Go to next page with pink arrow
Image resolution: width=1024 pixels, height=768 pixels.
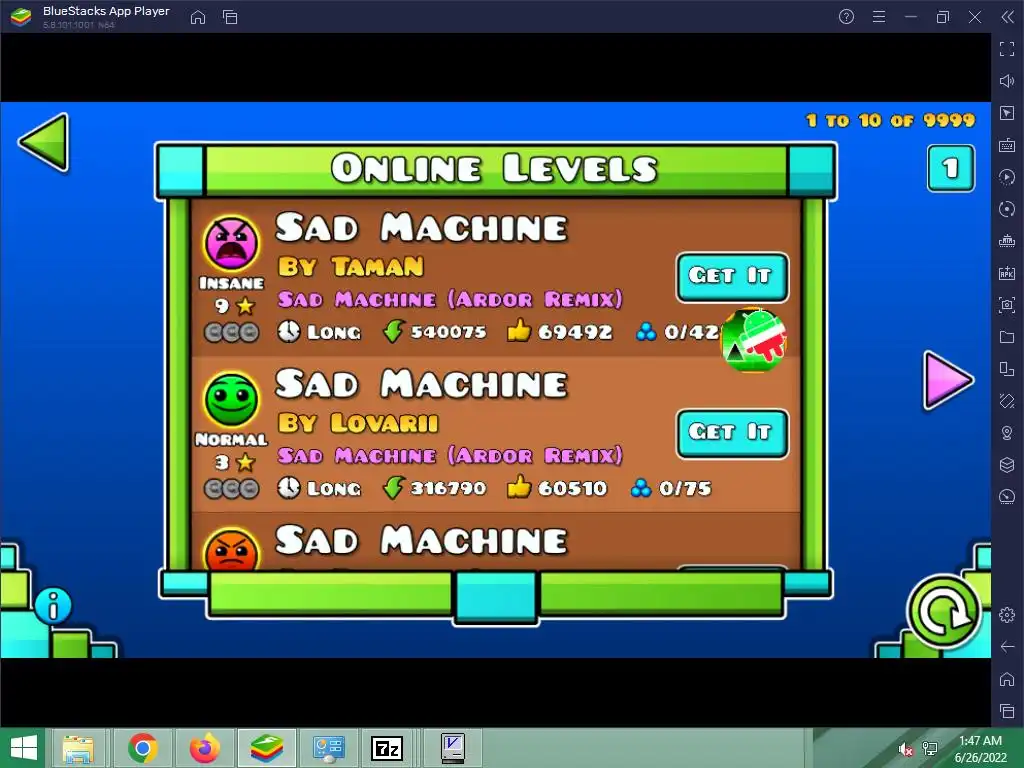click(x=948, y=381)
